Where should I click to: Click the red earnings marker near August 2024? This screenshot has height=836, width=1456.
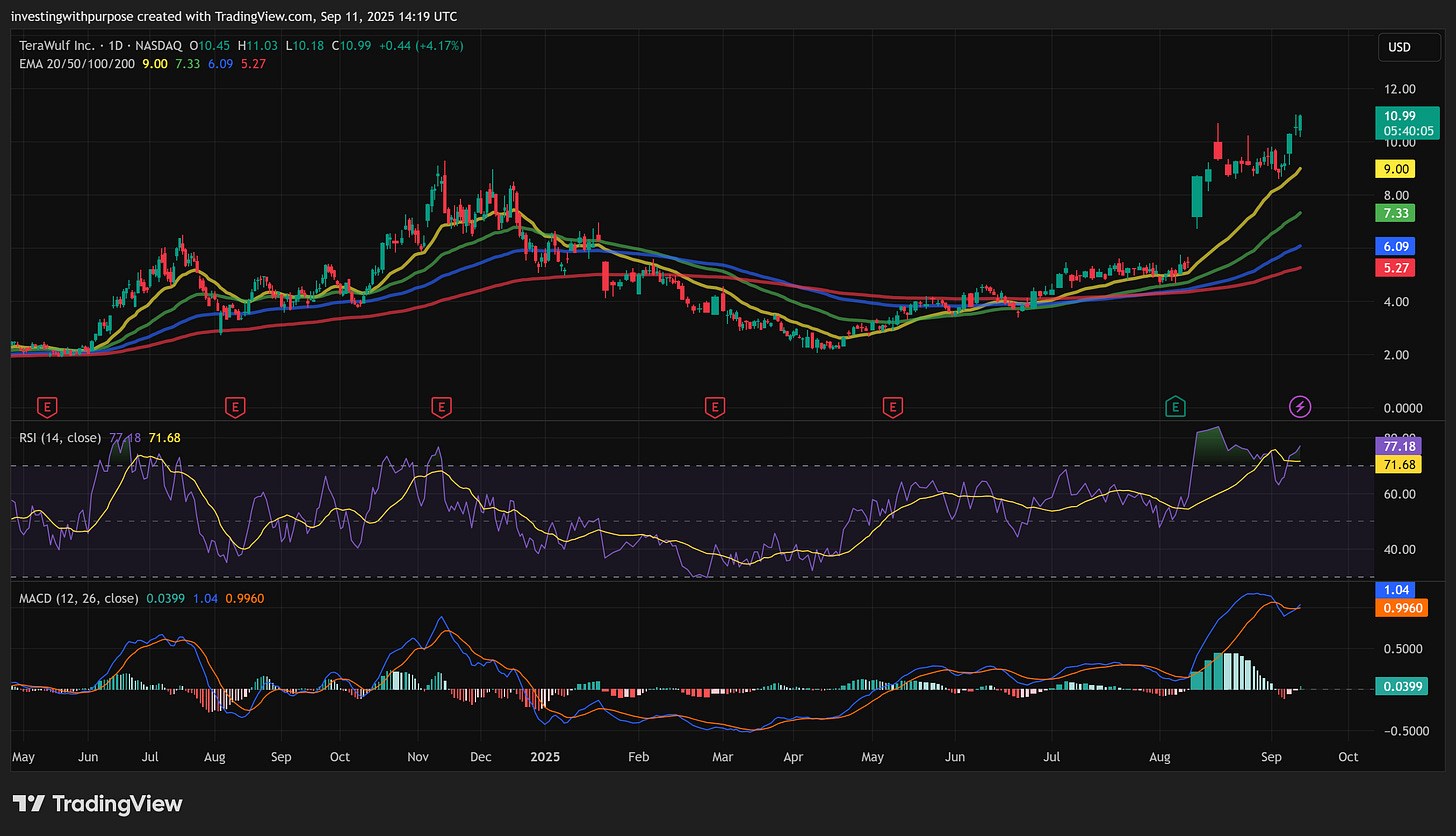point(235,406)
